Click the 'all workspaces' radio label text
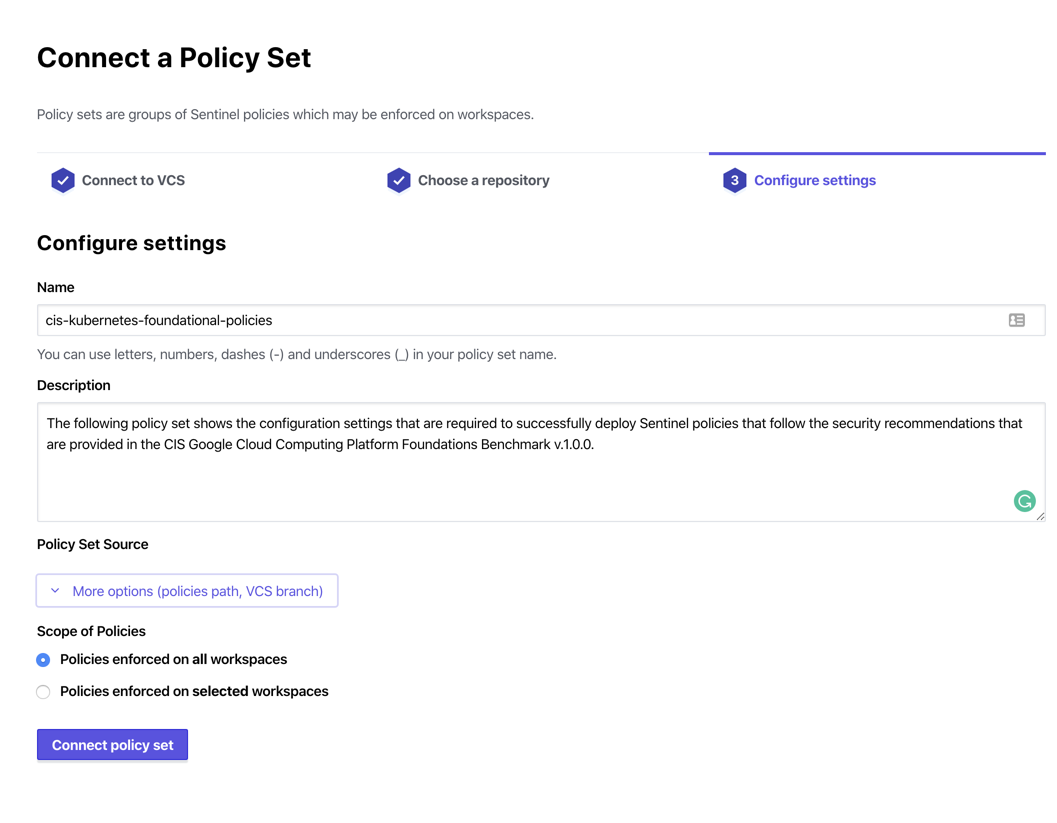Screen dimensions: 1057x823 click(173, 659)
